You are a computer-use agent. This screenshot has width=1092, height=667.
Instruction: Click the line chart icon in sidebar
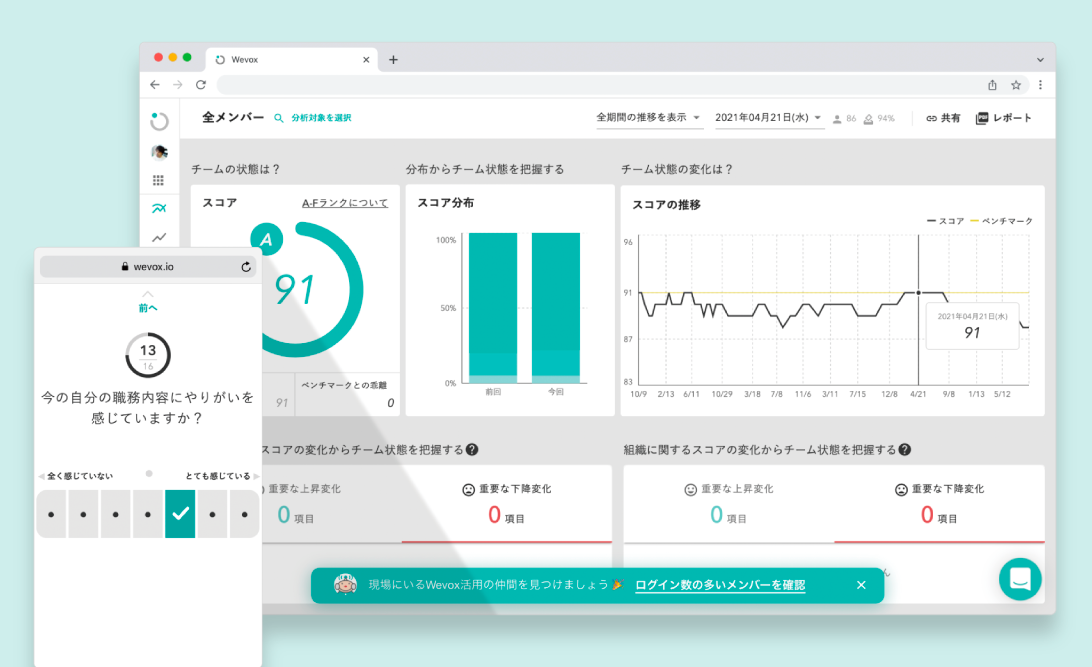(159, 238)
